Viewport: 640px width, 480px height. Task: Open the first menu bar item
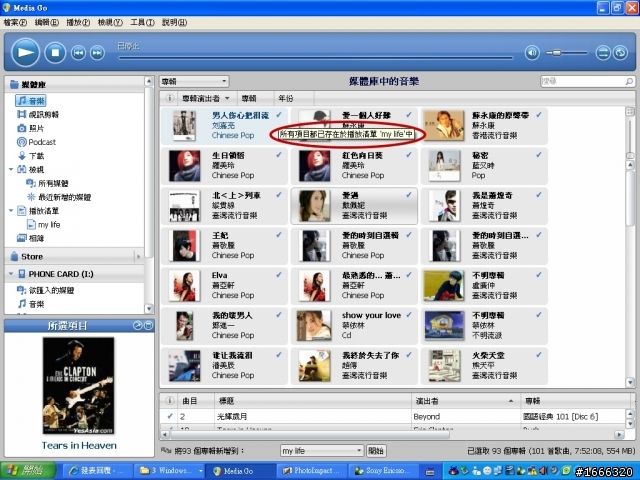(15, 22)
